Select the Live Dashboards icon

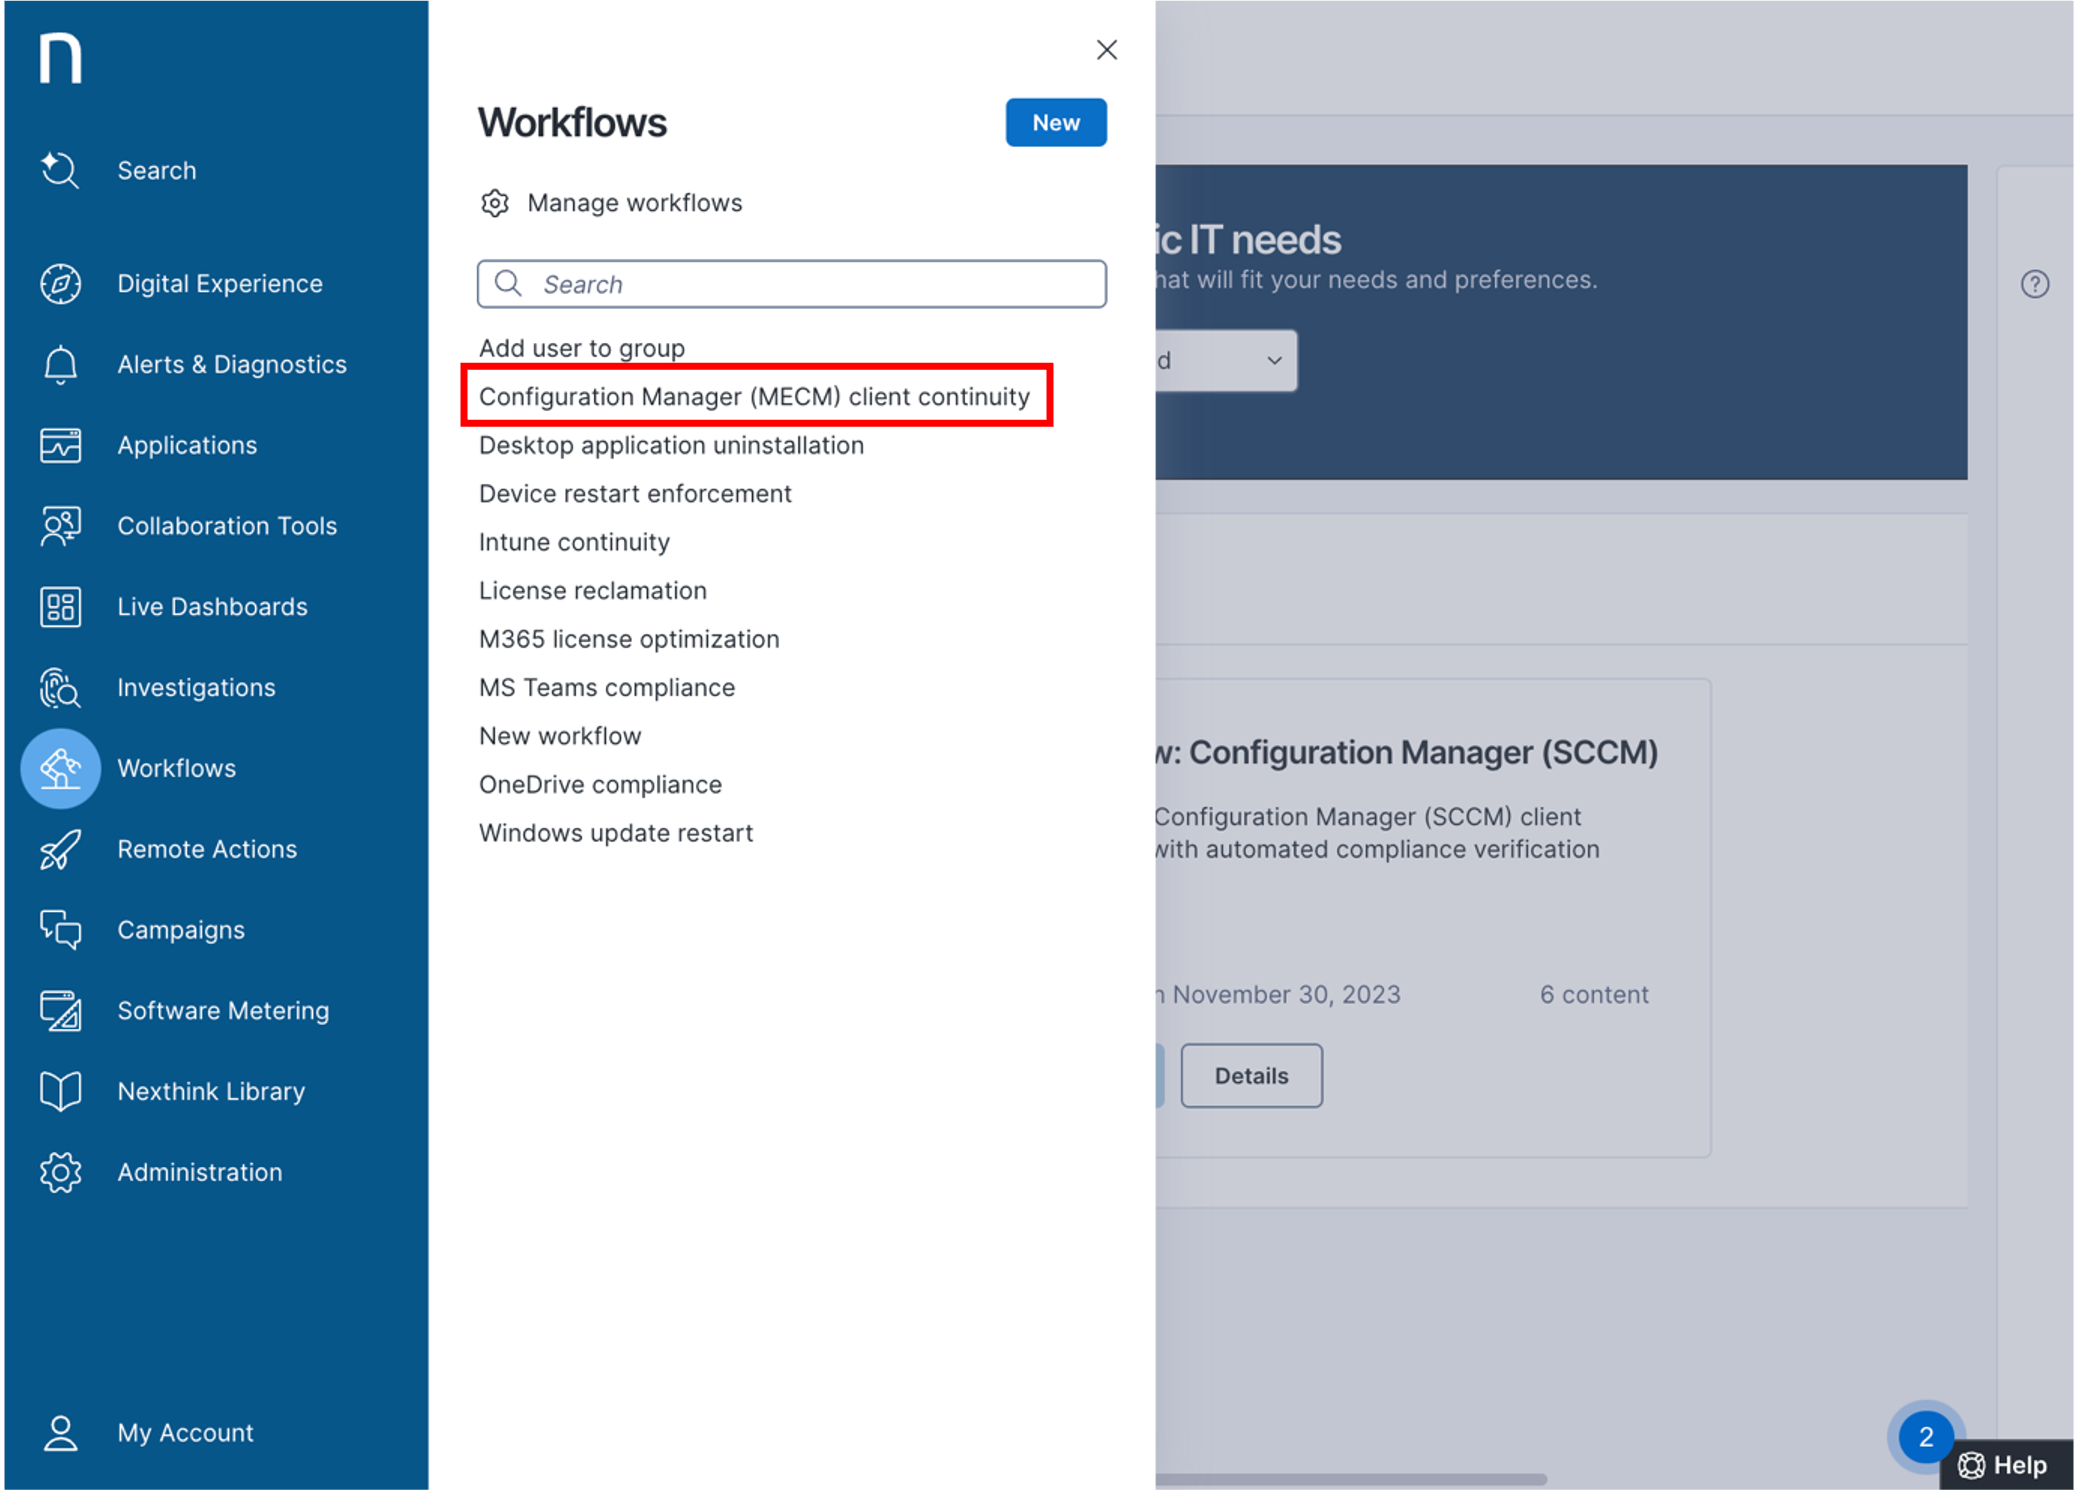point(60,606)
